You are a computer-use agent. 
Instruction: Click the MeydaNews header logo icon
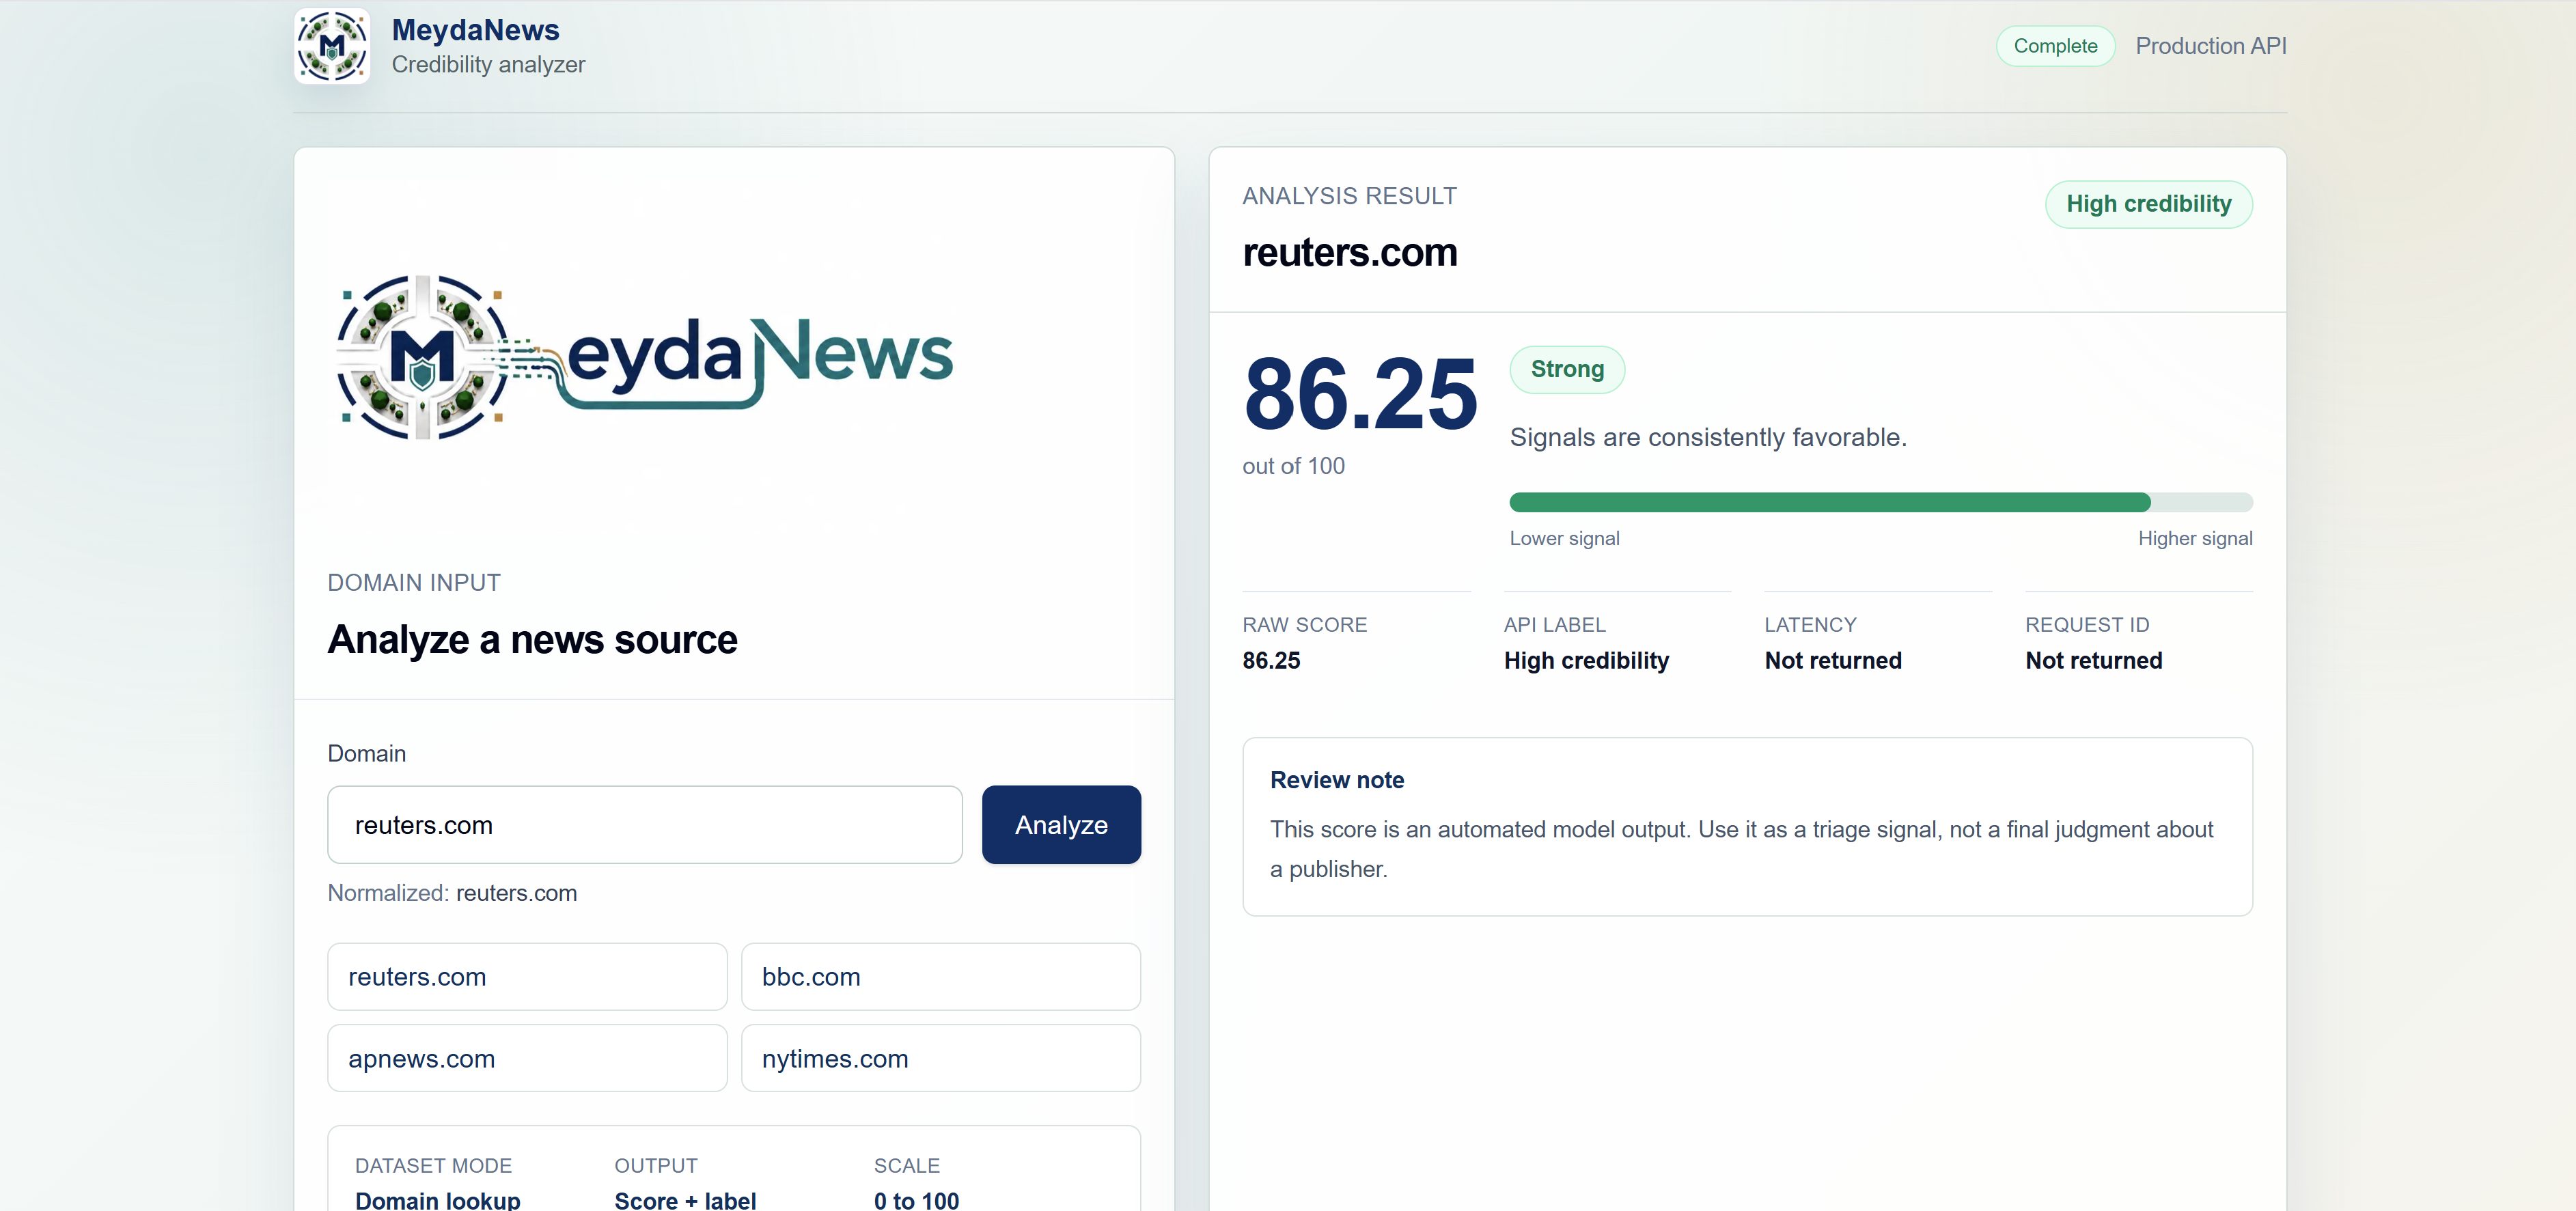pos(332,46)
